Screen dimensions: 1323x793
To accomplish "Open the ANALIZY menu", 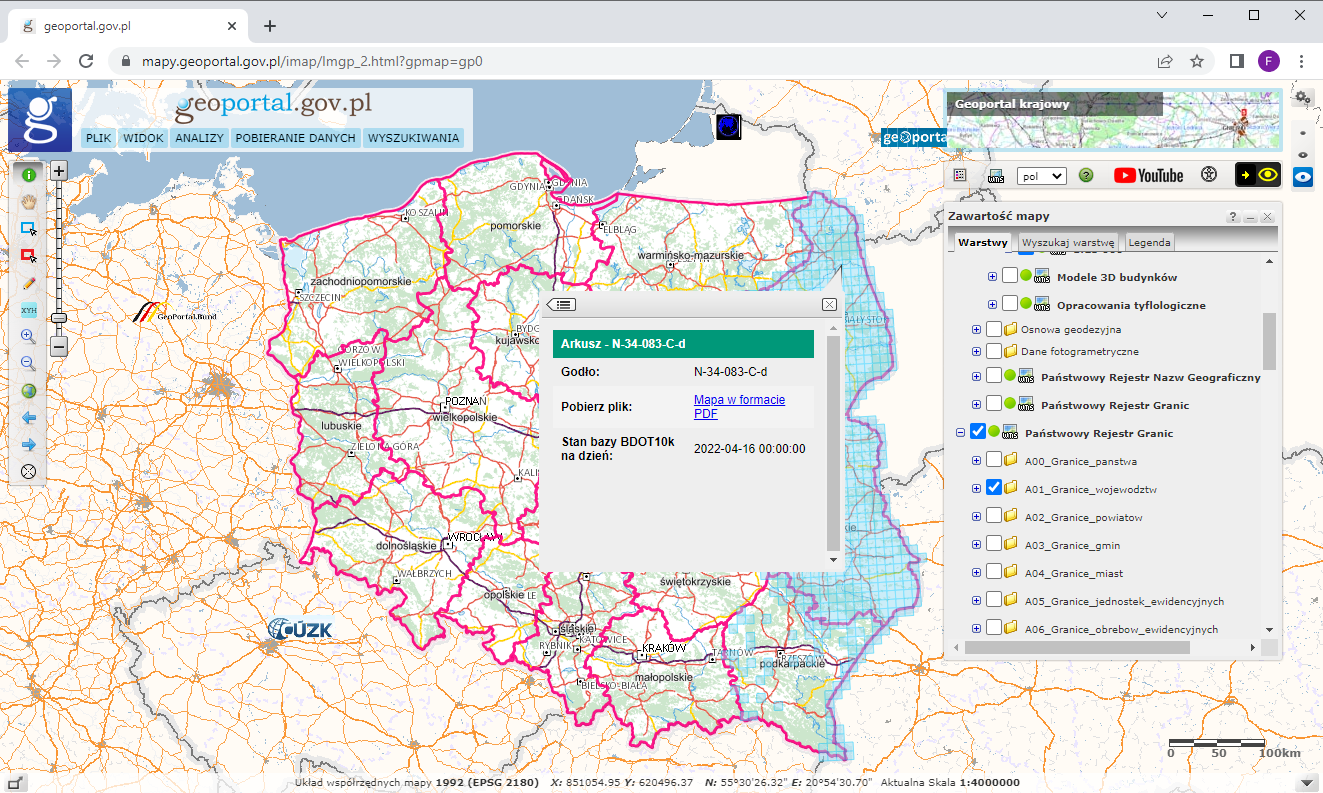I will coord(199,138).
